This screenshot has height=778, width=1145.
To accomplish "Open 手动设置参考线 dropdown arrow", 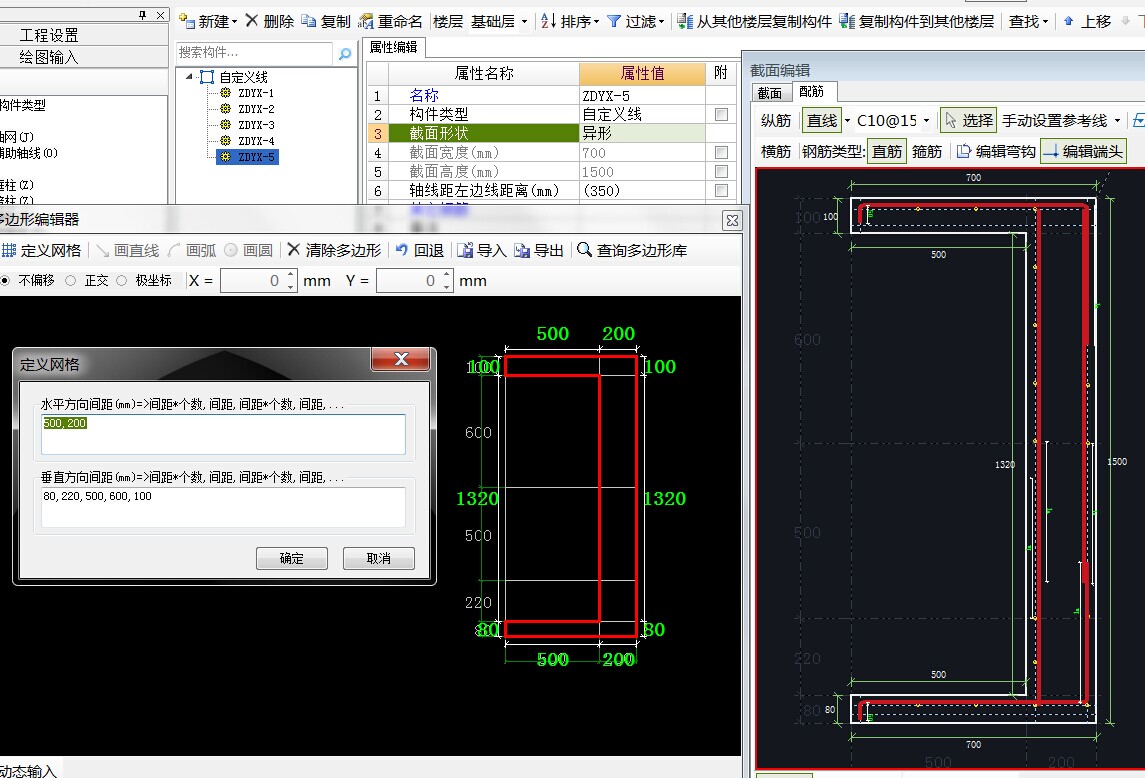I will [1117, 121].
